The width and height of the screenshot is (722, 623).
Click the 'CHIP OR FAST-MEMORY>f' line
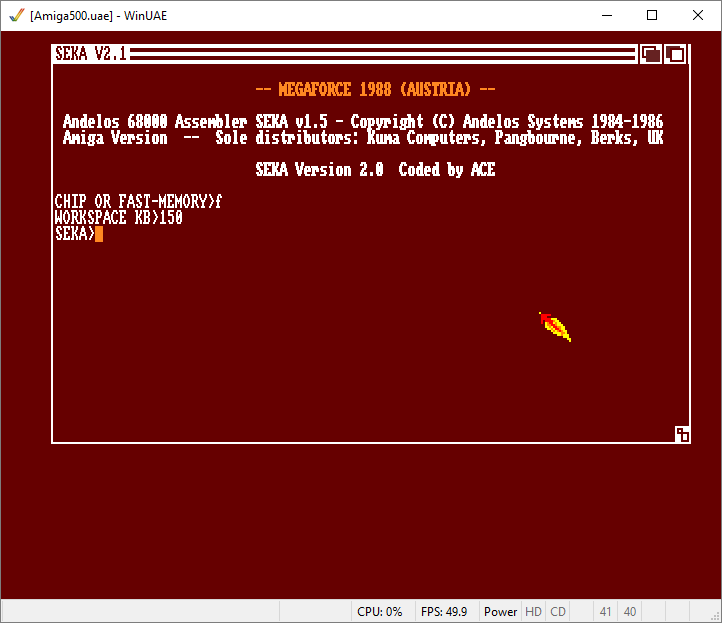[138, 202]
